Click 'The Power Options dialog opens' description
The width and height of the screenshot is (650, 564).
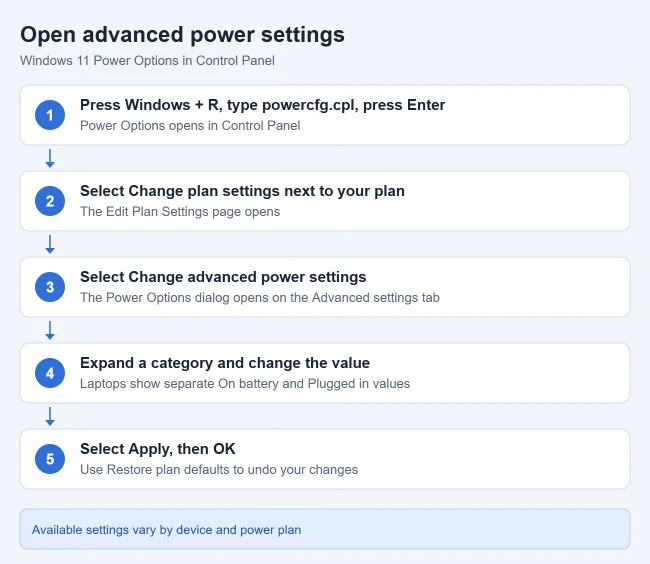point(260,298)
